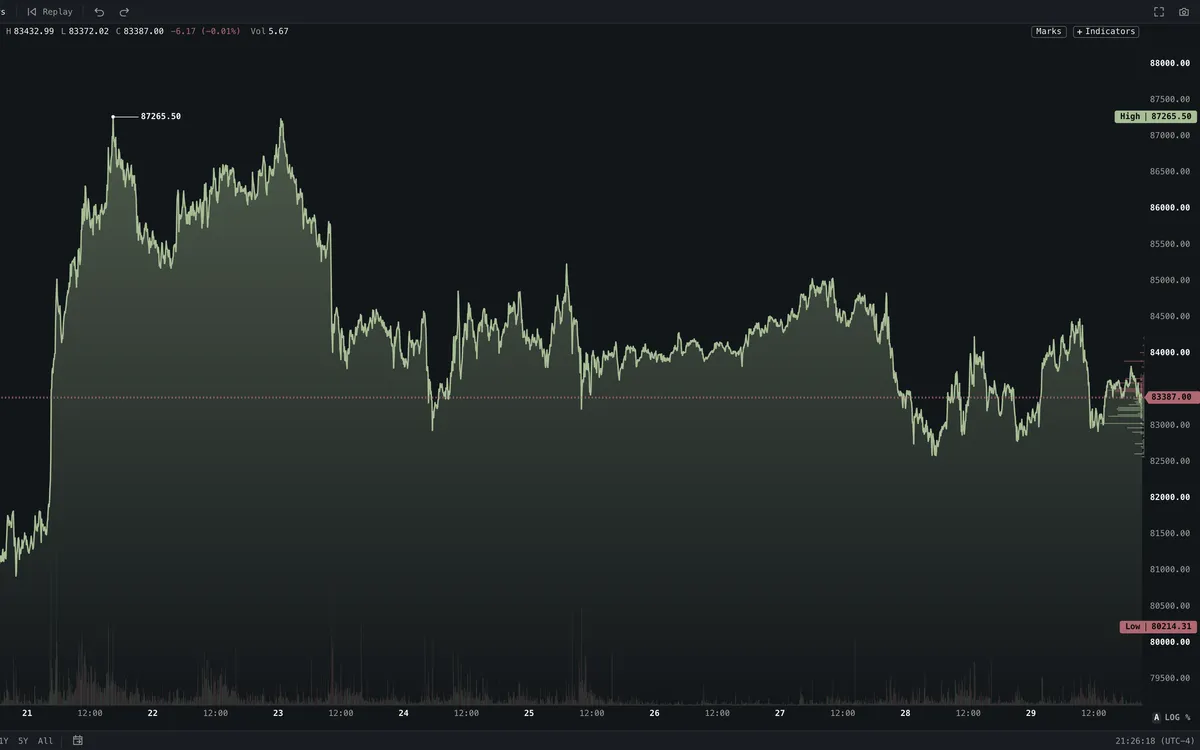The image size is (1200, 750).
Task: Redo the last chart action
Action: [x=124, y=12]
